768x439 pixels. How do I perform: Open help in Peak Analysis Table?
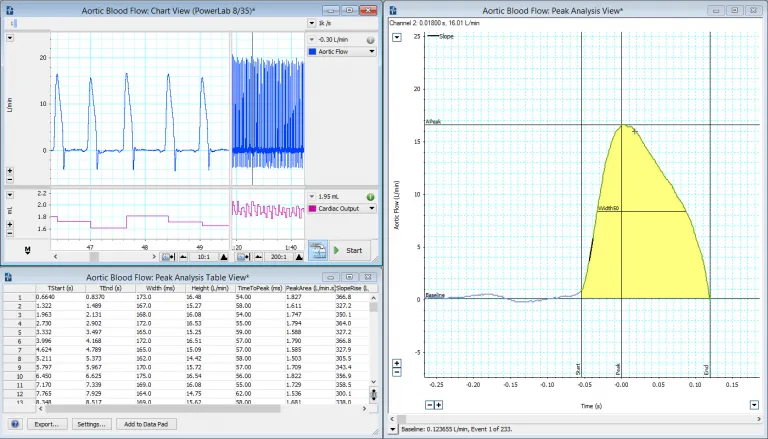(x=14, y=425)
